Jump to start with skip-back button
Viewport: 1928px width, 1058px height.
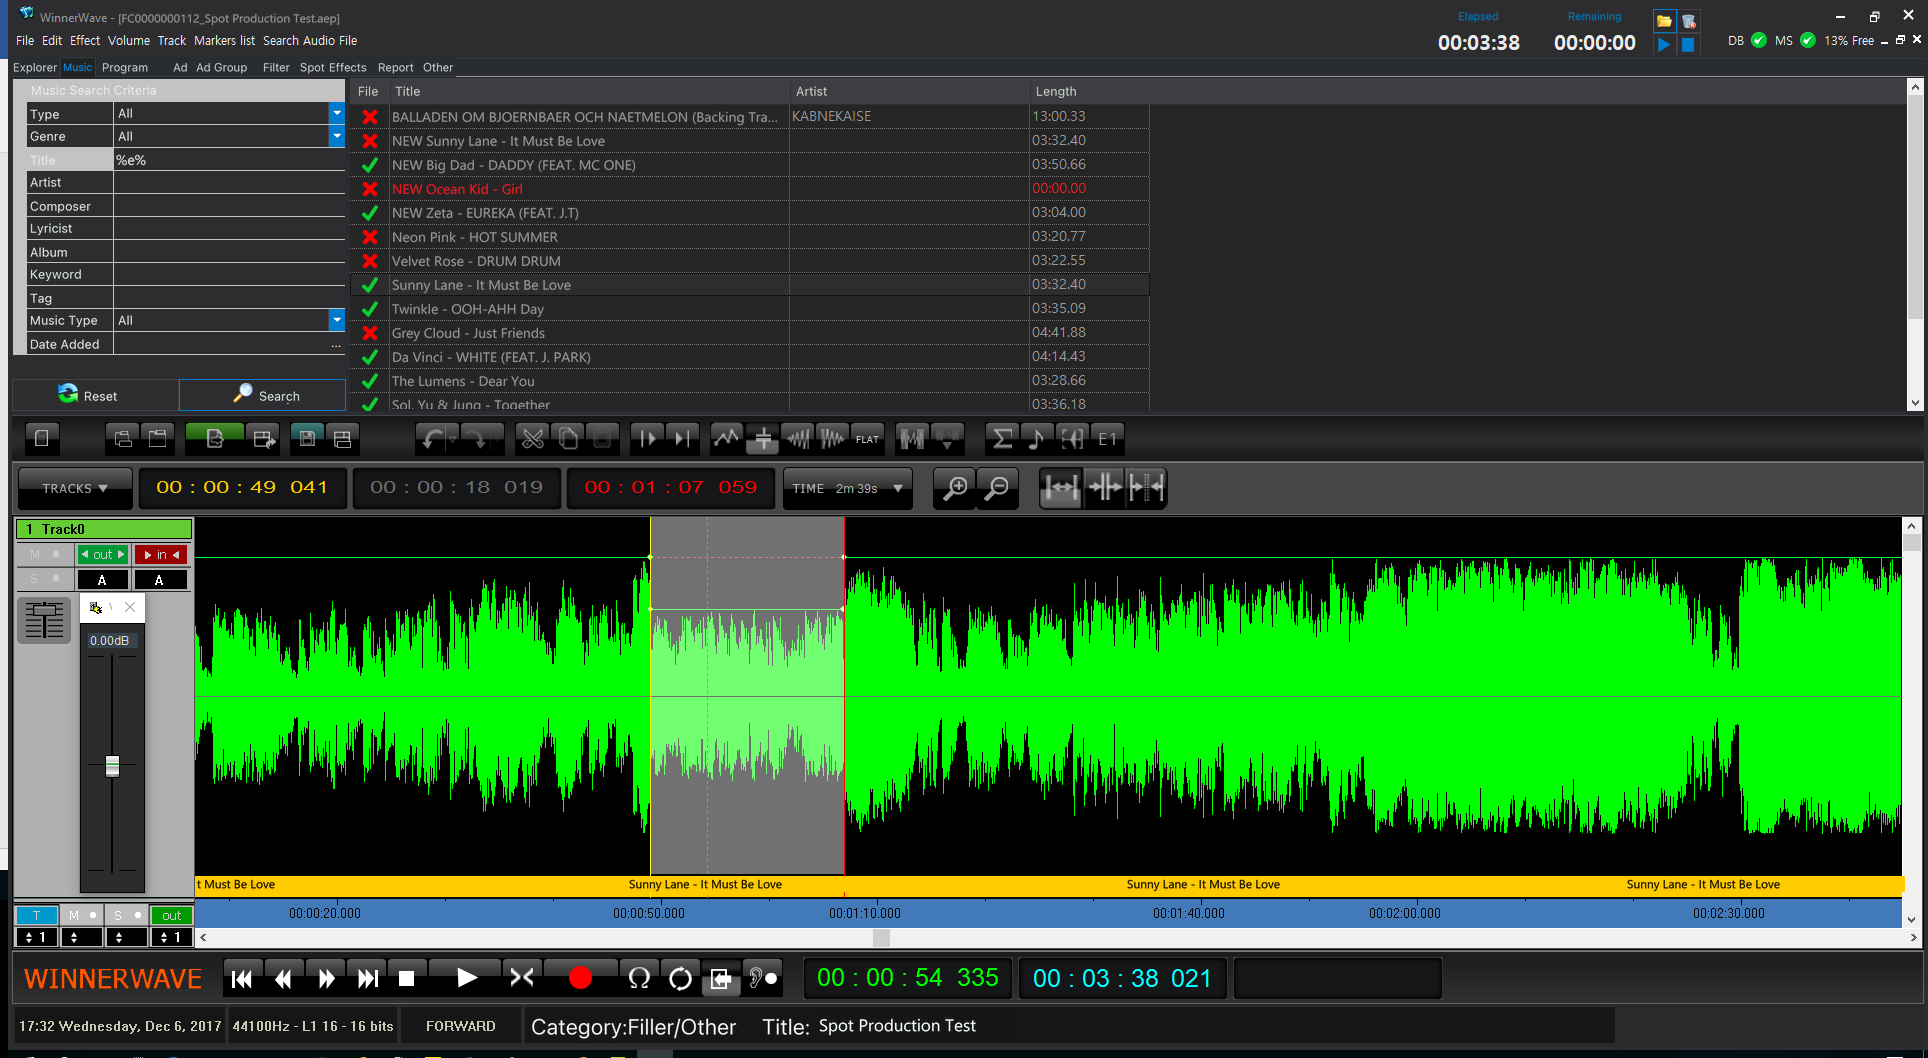click(x=242, y=978)
